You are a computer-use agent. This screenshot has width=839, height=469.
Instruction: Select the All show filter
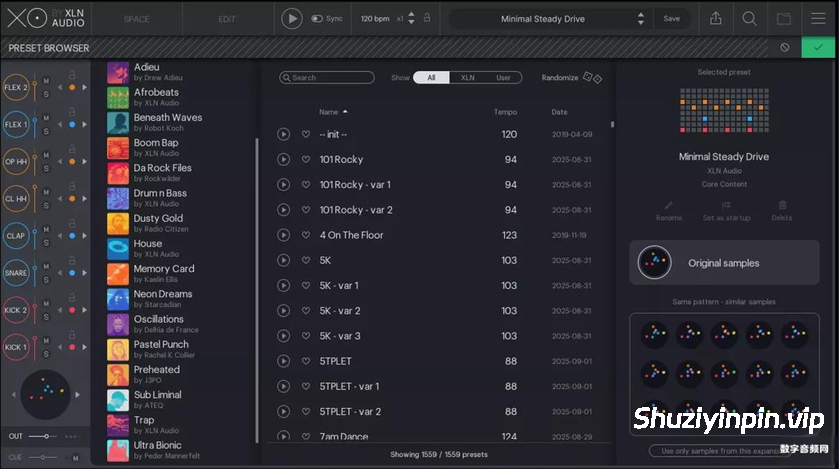pos(431,78)
